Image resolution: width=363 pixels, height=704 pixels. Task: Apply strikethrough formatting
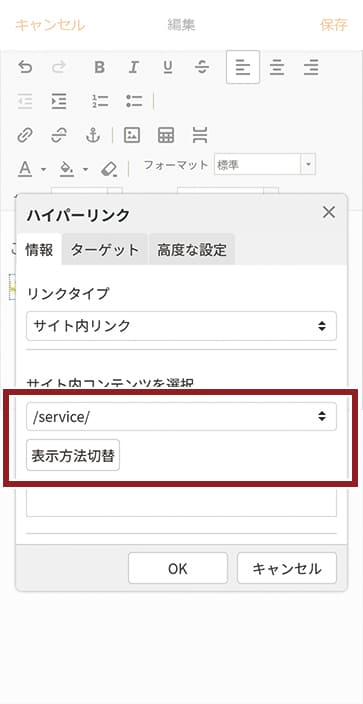tap(202, 67)
